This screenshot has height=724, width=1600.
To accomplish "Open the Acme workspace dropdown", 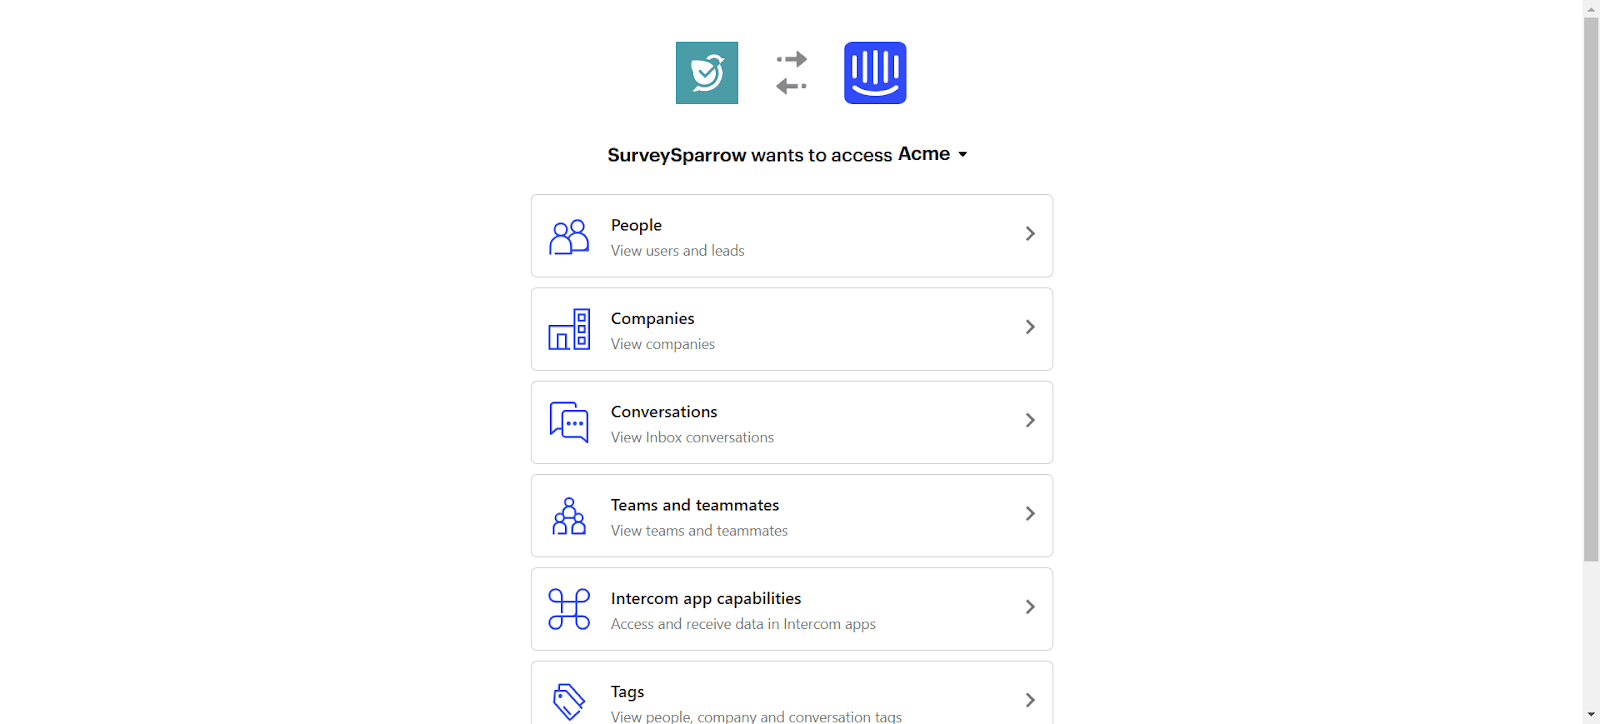I will pos(934,154).
